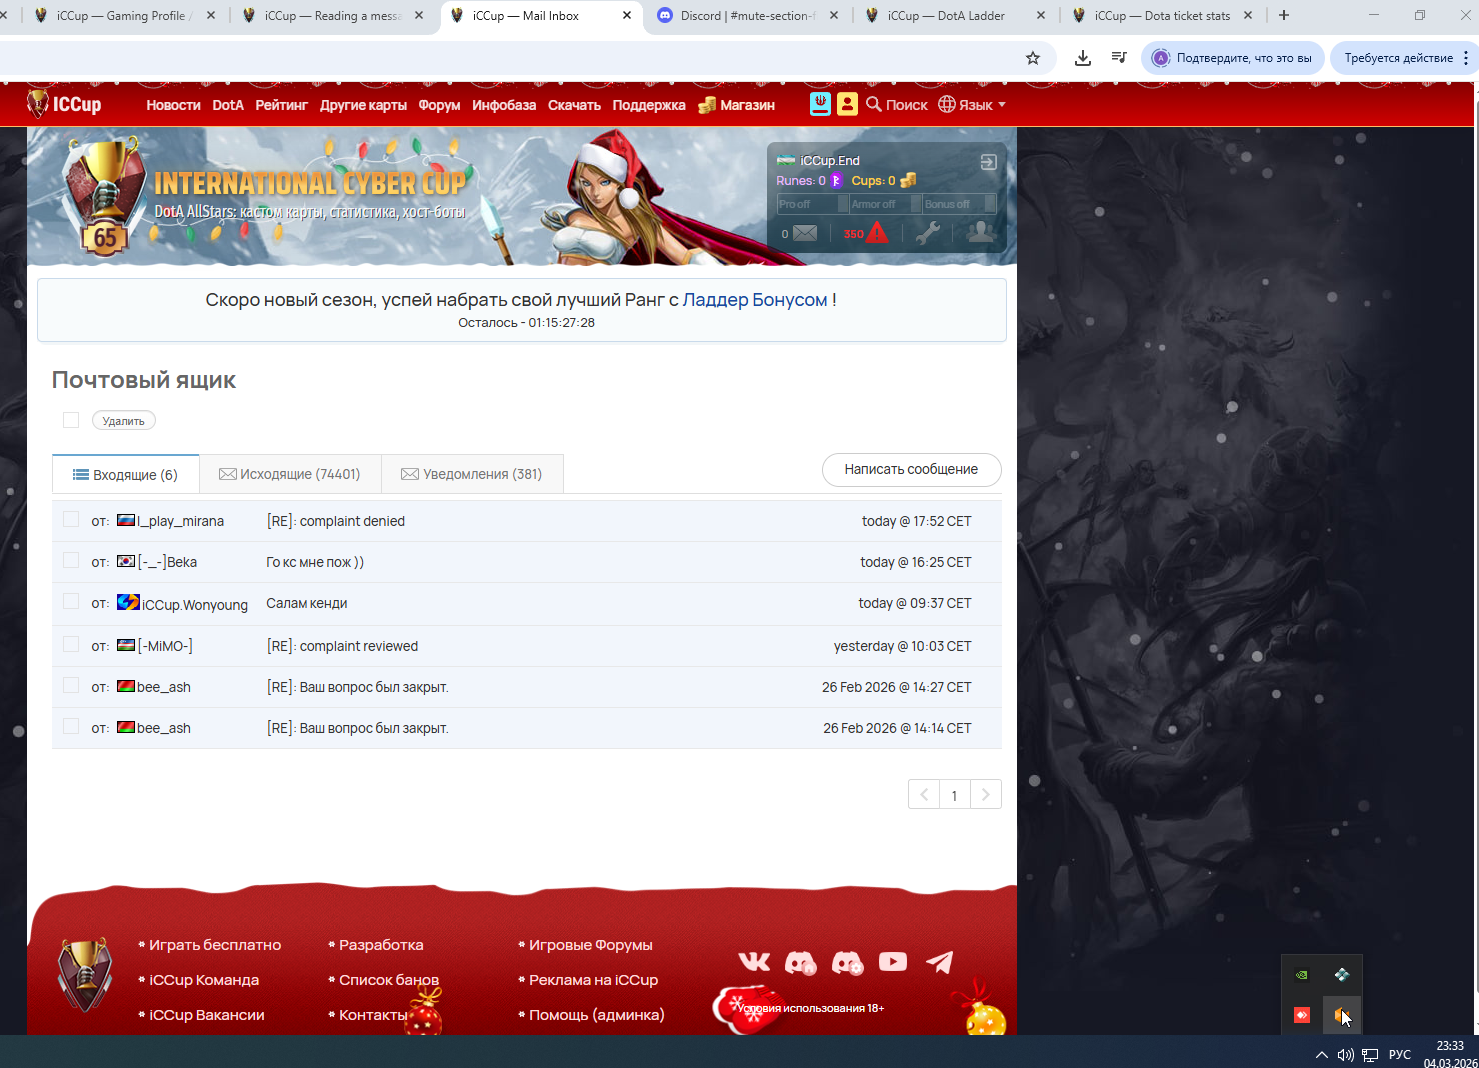Toggle the Pro off switch
The height and width of the screenshot is (1068, 1479).
[x=813, y=204]
